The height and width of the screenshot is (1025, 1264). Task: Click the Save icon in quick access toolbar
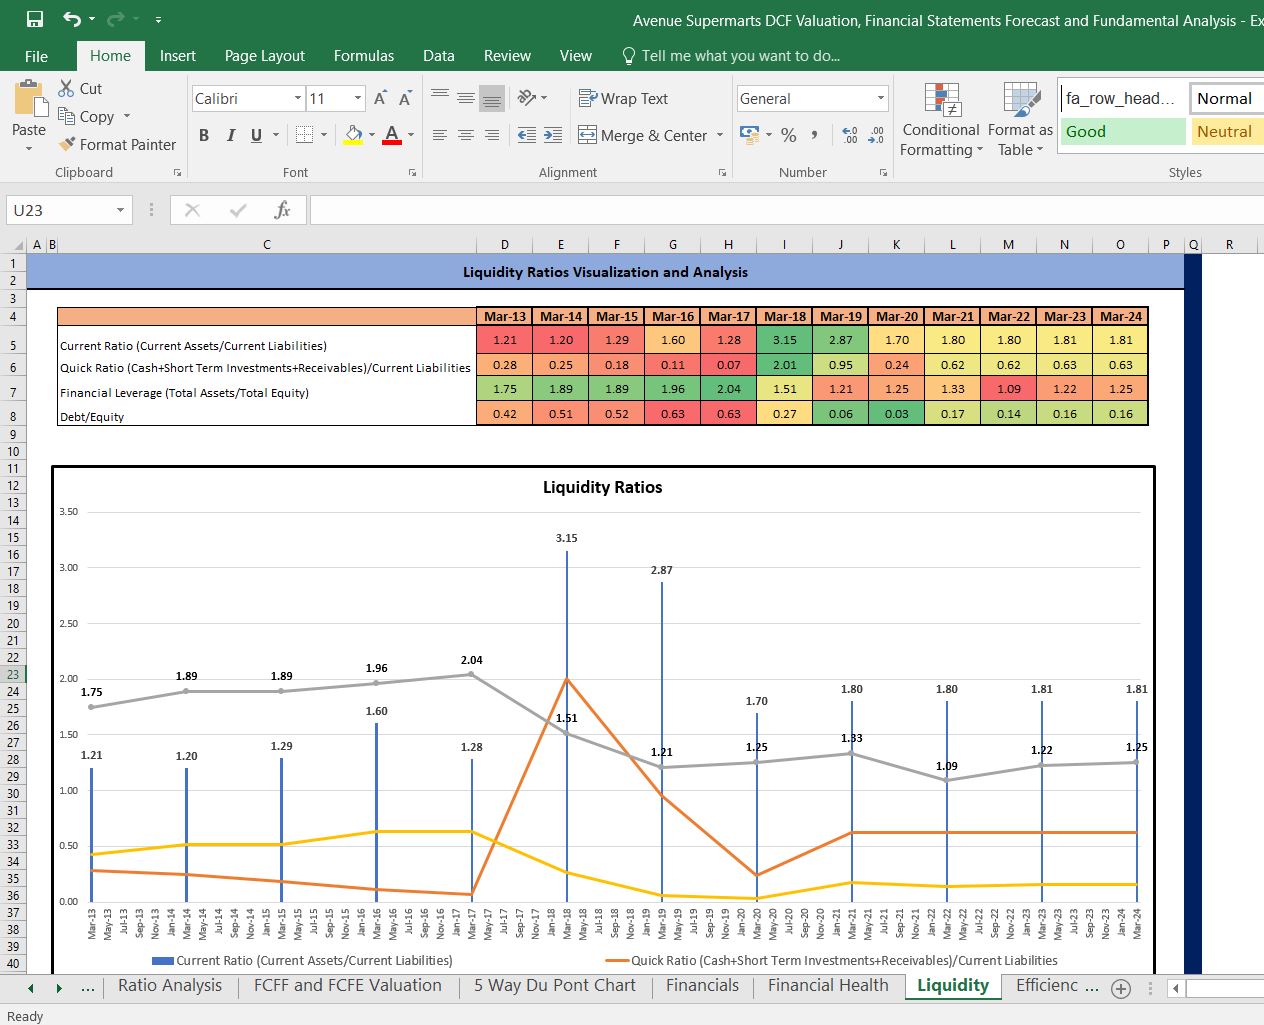tap(35, 19)
